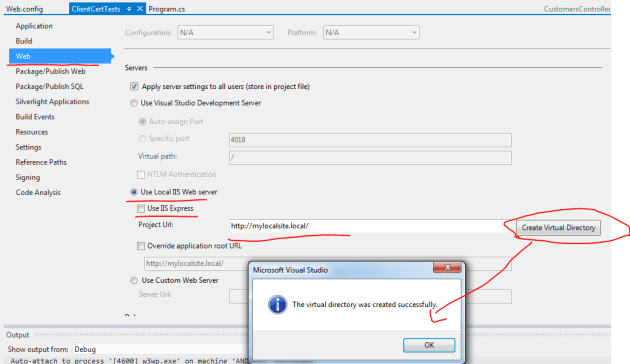Close the Microsoft Visual Studio dialog
630x364 pixels.
447,267
